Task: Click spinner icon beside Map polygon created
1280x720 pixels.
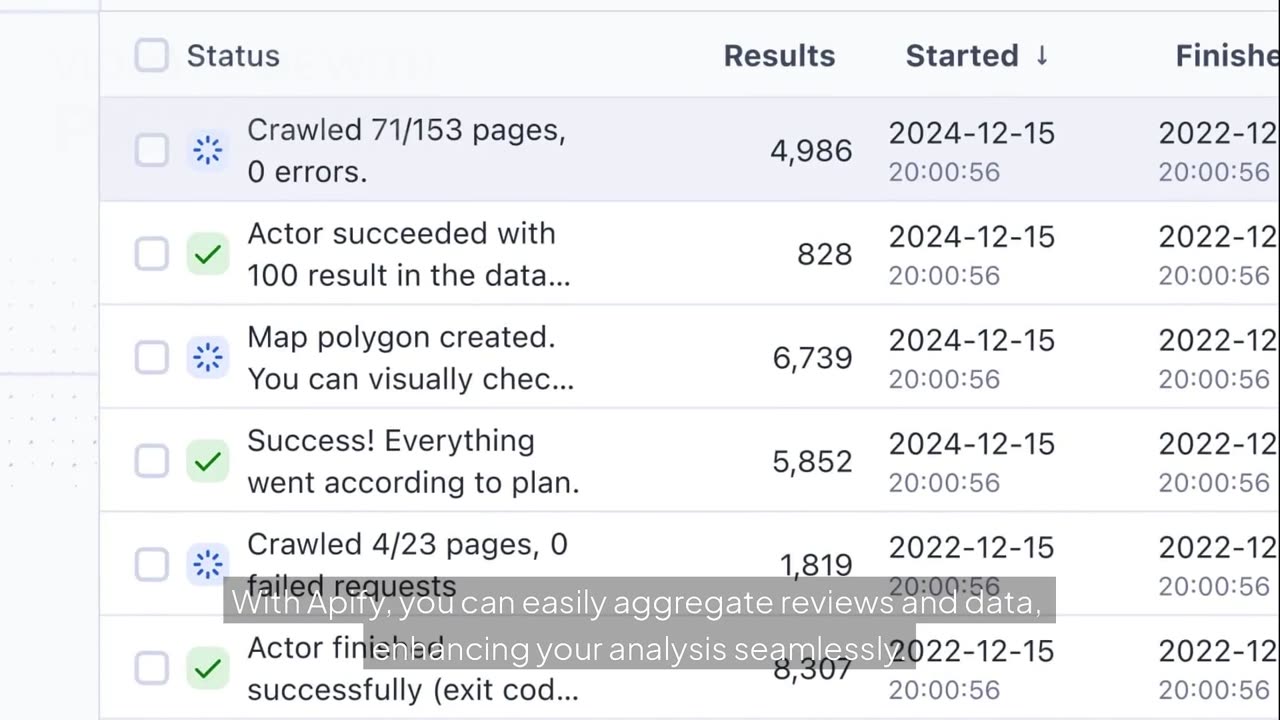Action: coord(208,358)
